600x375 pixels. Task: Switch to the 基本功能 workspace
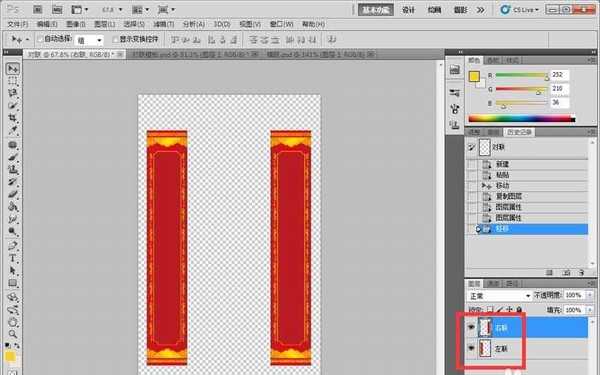[376, 10]
